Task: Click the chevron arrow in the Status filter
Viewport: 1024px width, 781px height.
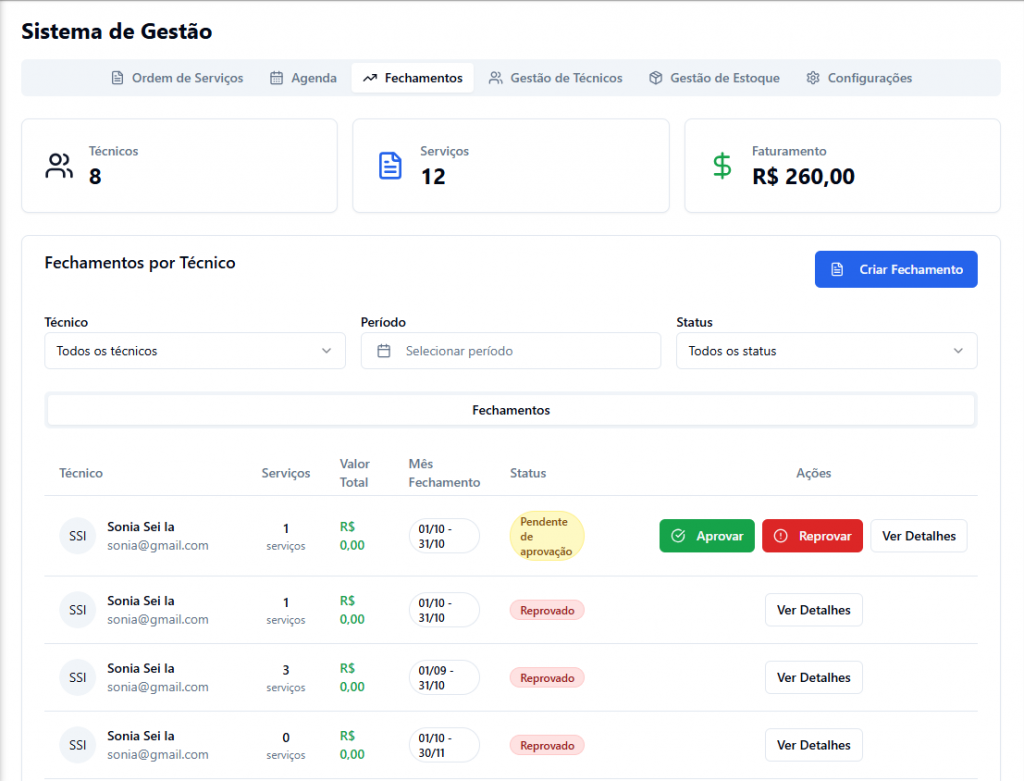Action: [958, 351]
